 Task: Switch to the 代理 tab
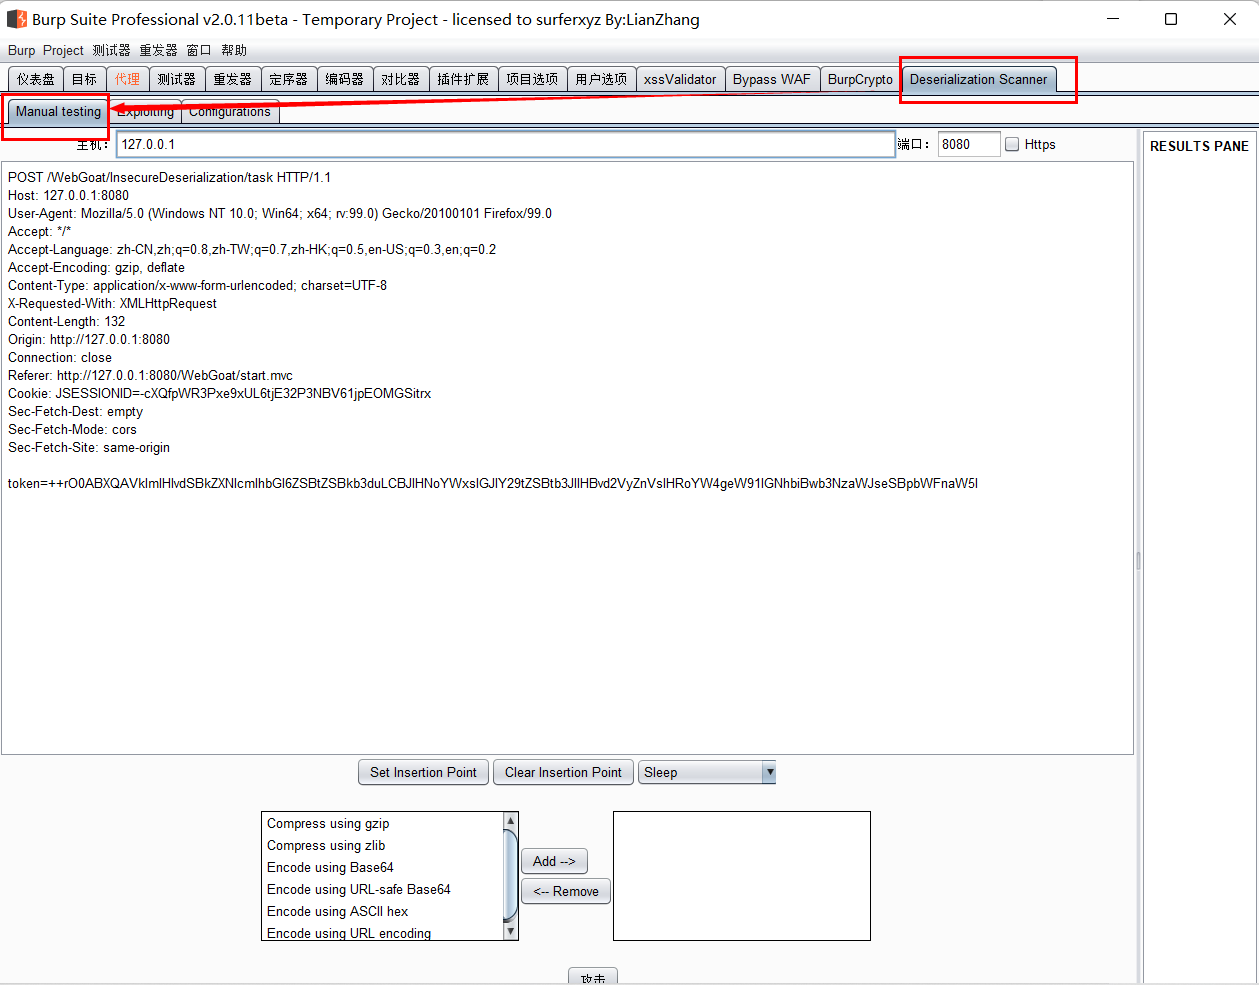(127, 79)
